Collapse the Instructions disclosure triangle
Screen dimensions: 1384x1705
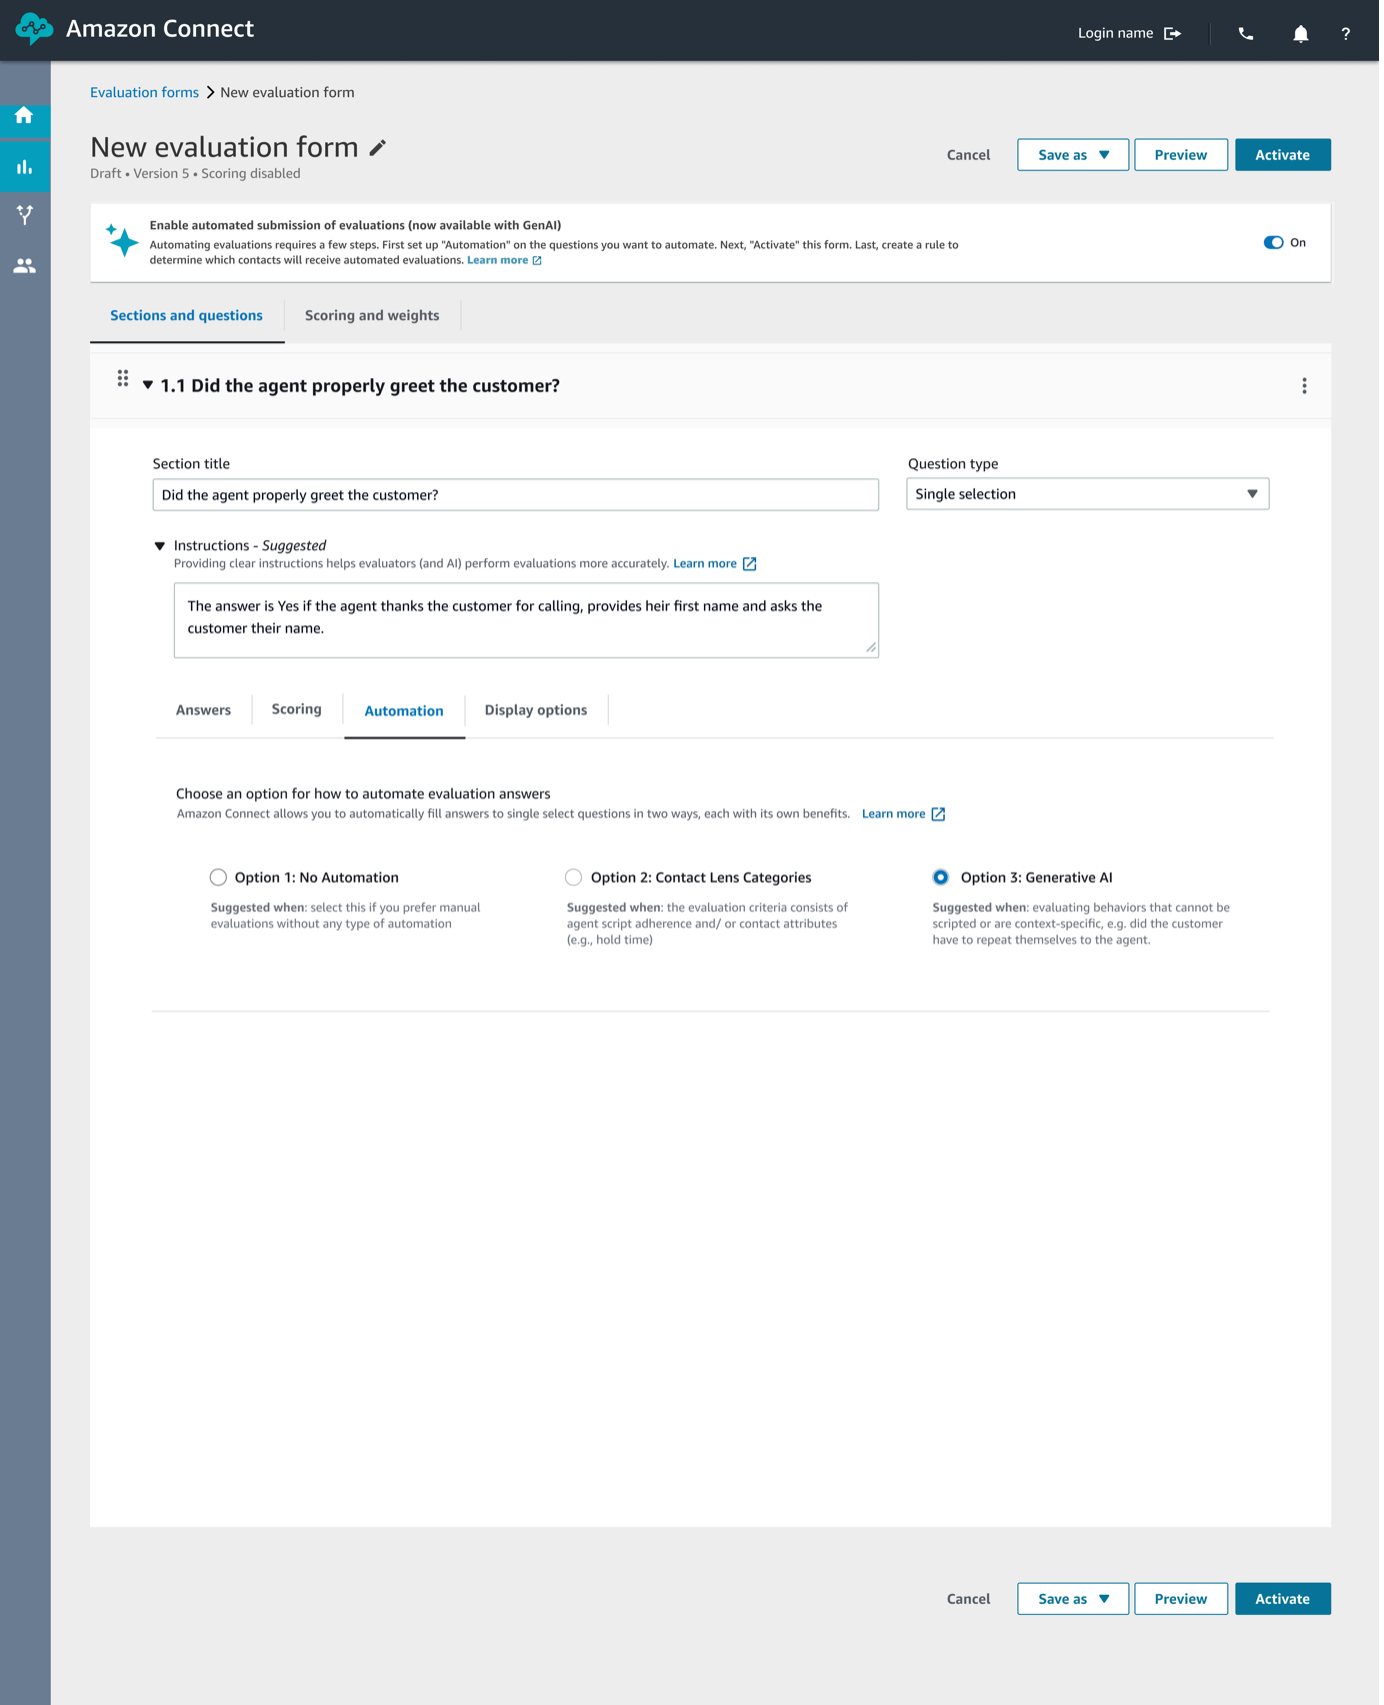[x=160, y=548]
